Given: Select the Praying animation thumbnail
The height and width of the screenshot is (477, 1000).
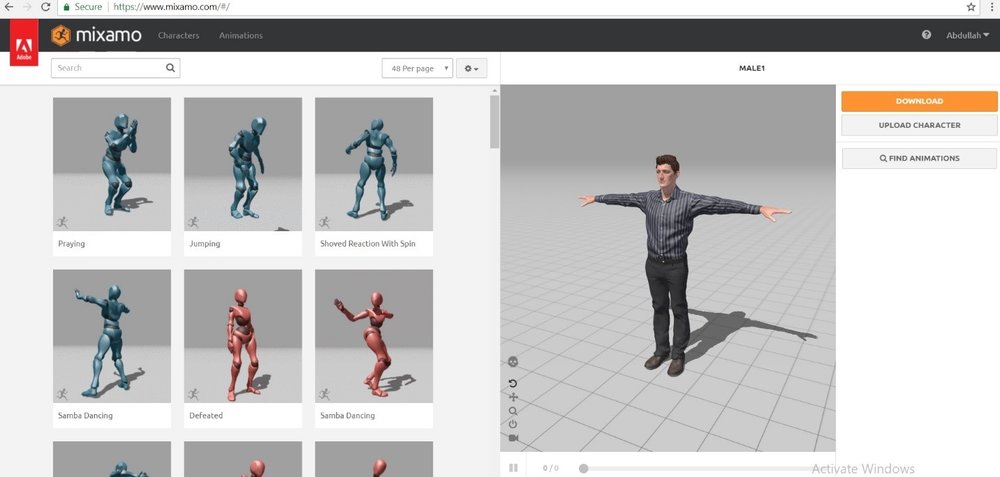Looking at the screenshot, I should coord(112,164).
